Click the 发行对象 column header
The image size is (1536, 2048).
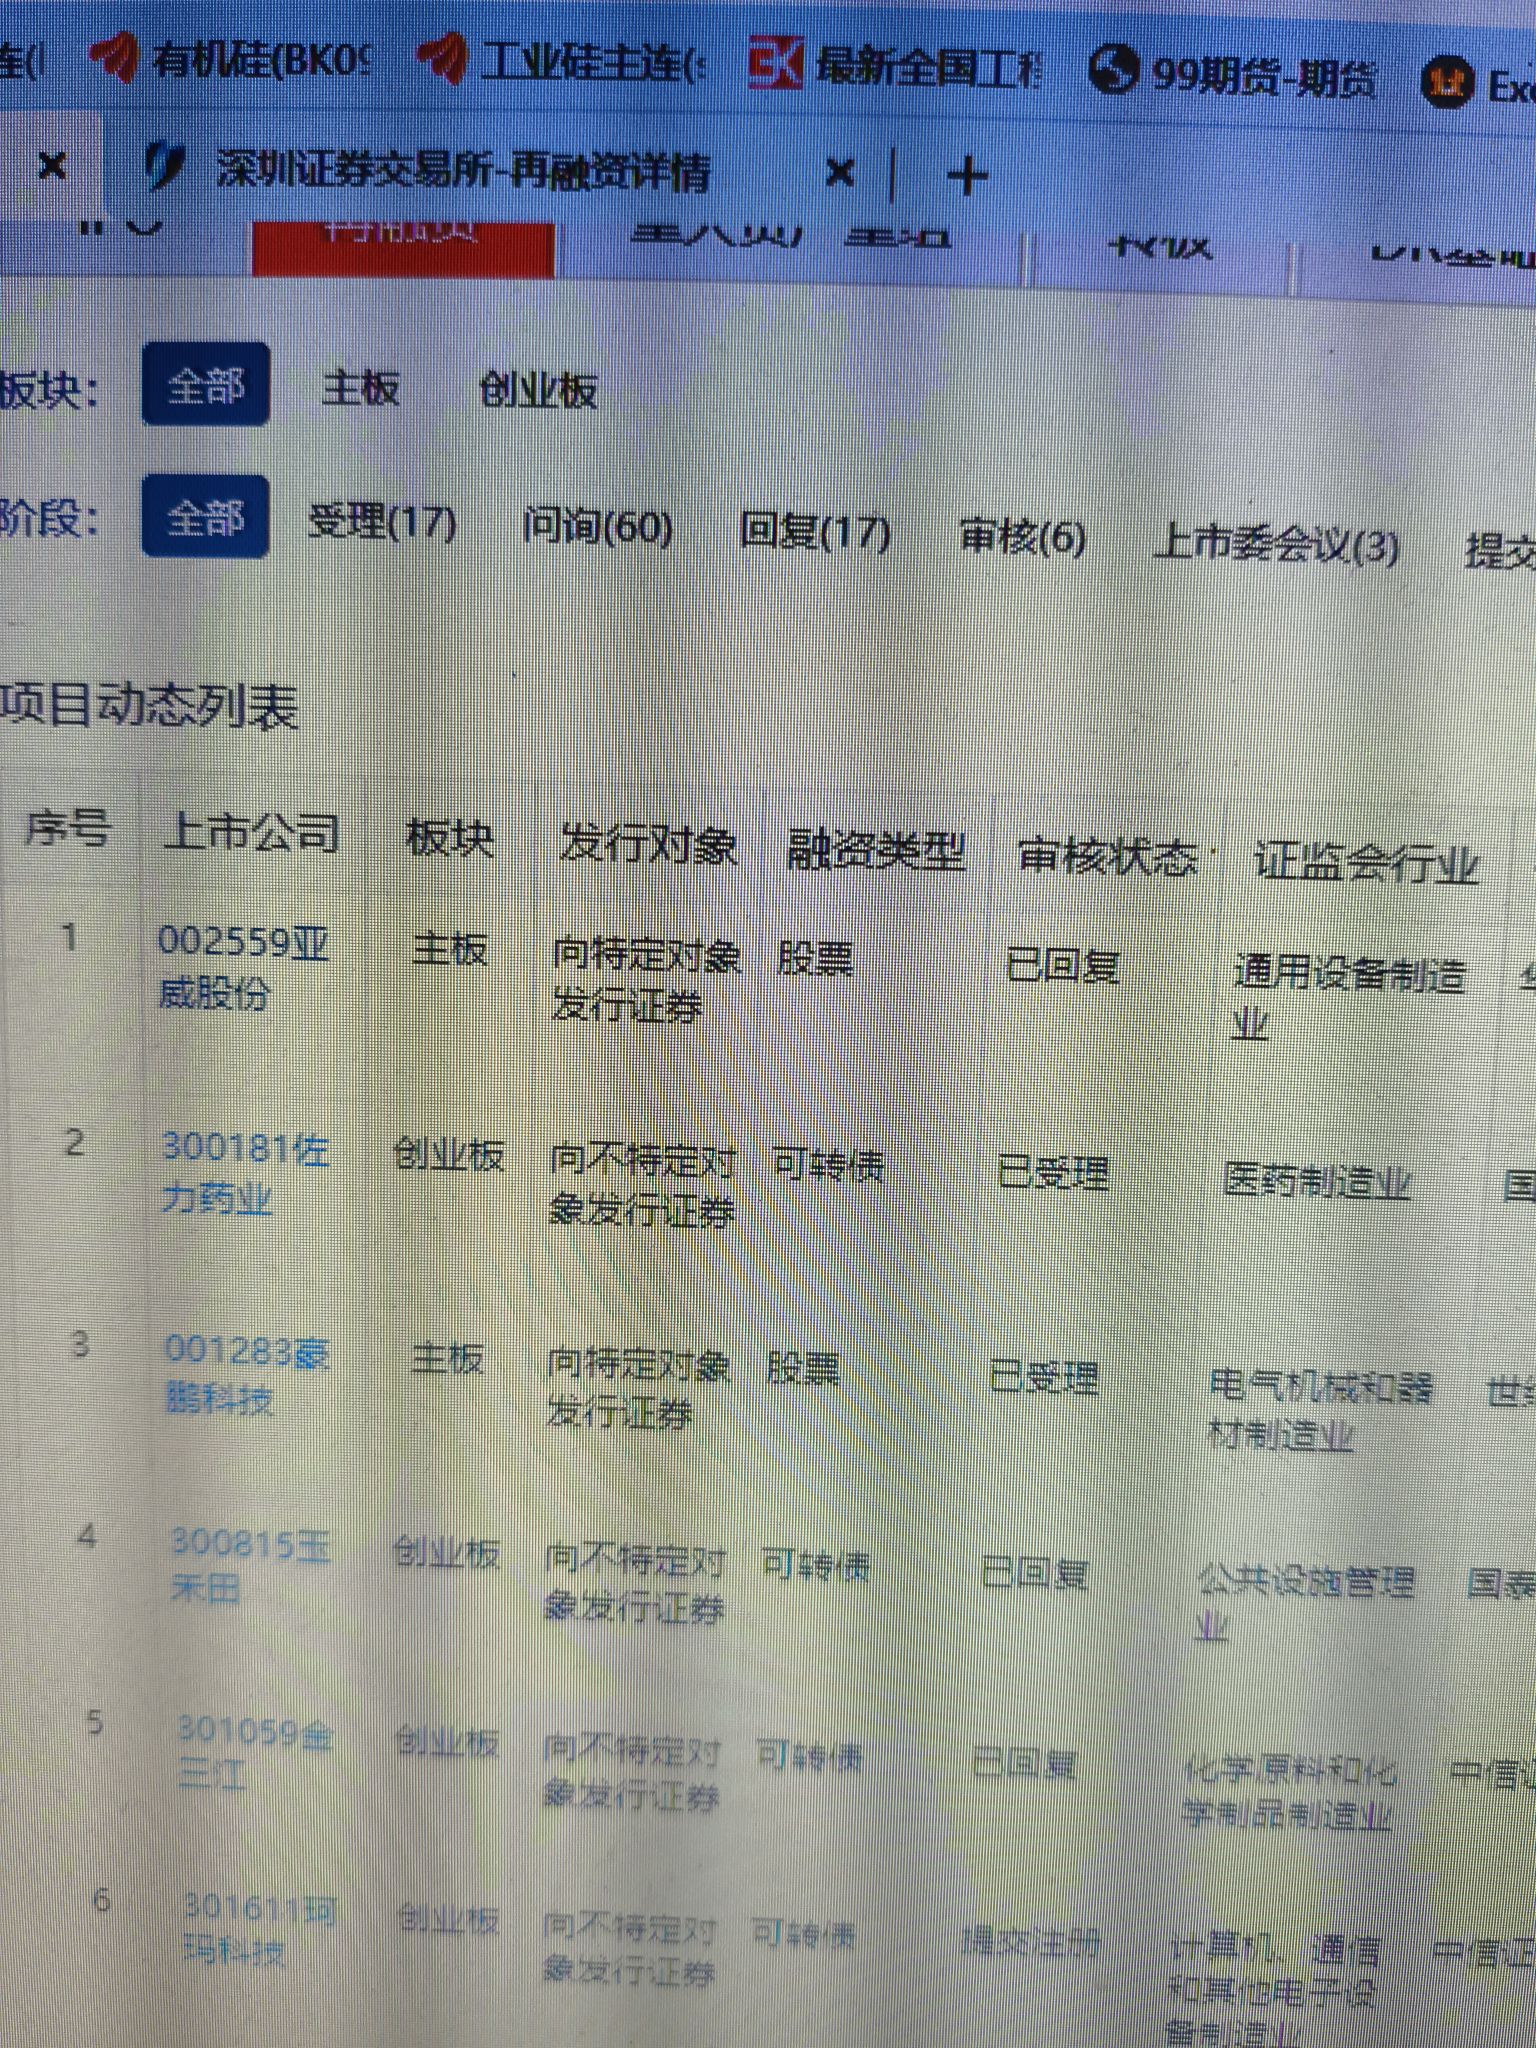[648, 846]
